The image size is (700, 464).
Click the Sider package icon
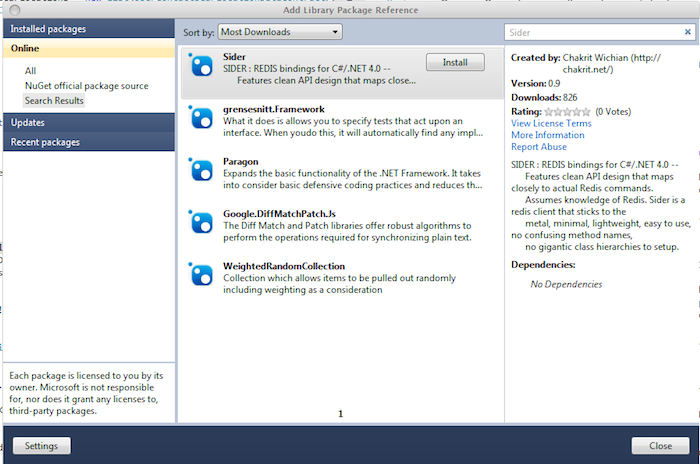point(201,66)
